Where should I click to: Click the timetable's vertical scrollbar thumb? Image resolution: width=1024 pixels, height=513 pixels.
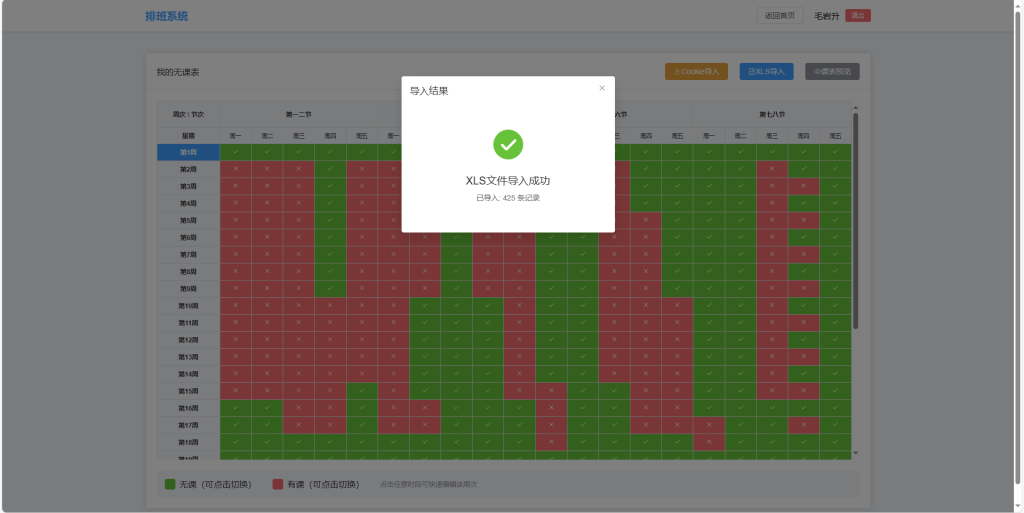[x=855, y=220]
